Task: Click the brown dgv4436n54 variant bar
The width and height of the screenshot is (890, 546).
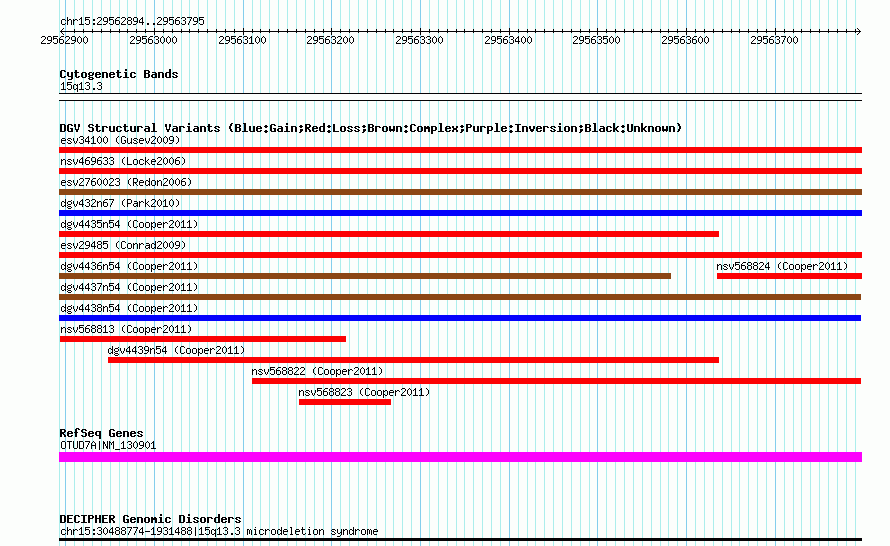Action: pyautogui.click(x=365, y=276)
